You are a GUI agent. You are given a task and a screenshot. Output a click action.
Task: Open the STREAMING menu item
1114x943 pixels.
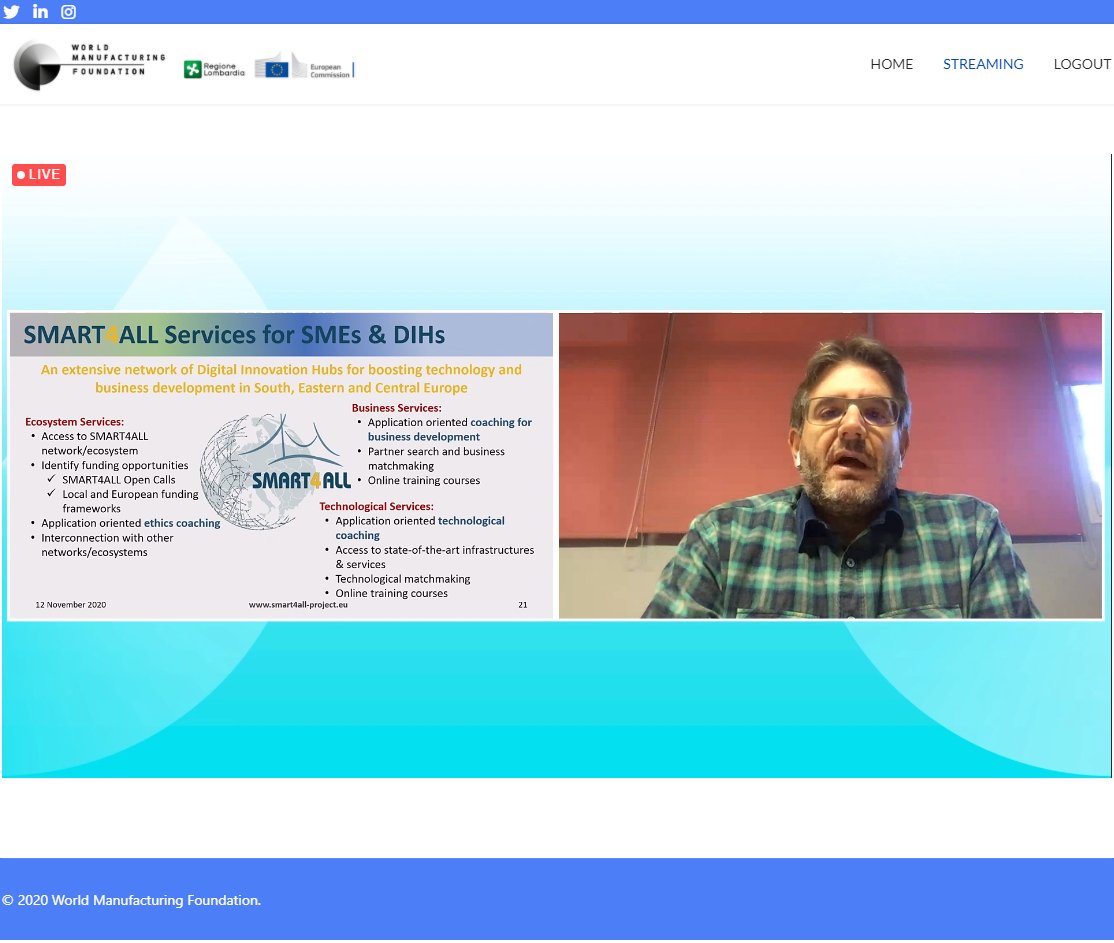point(983,64)
